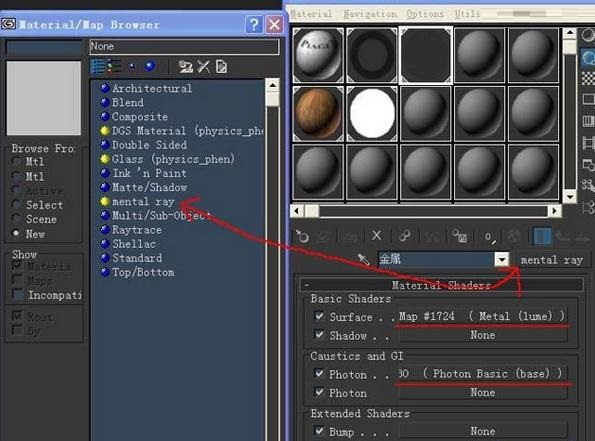Viewport: 595px width, 441px height.
Task: Click Reset Map/Mtl X icon
Action: (x=376, y=236)
